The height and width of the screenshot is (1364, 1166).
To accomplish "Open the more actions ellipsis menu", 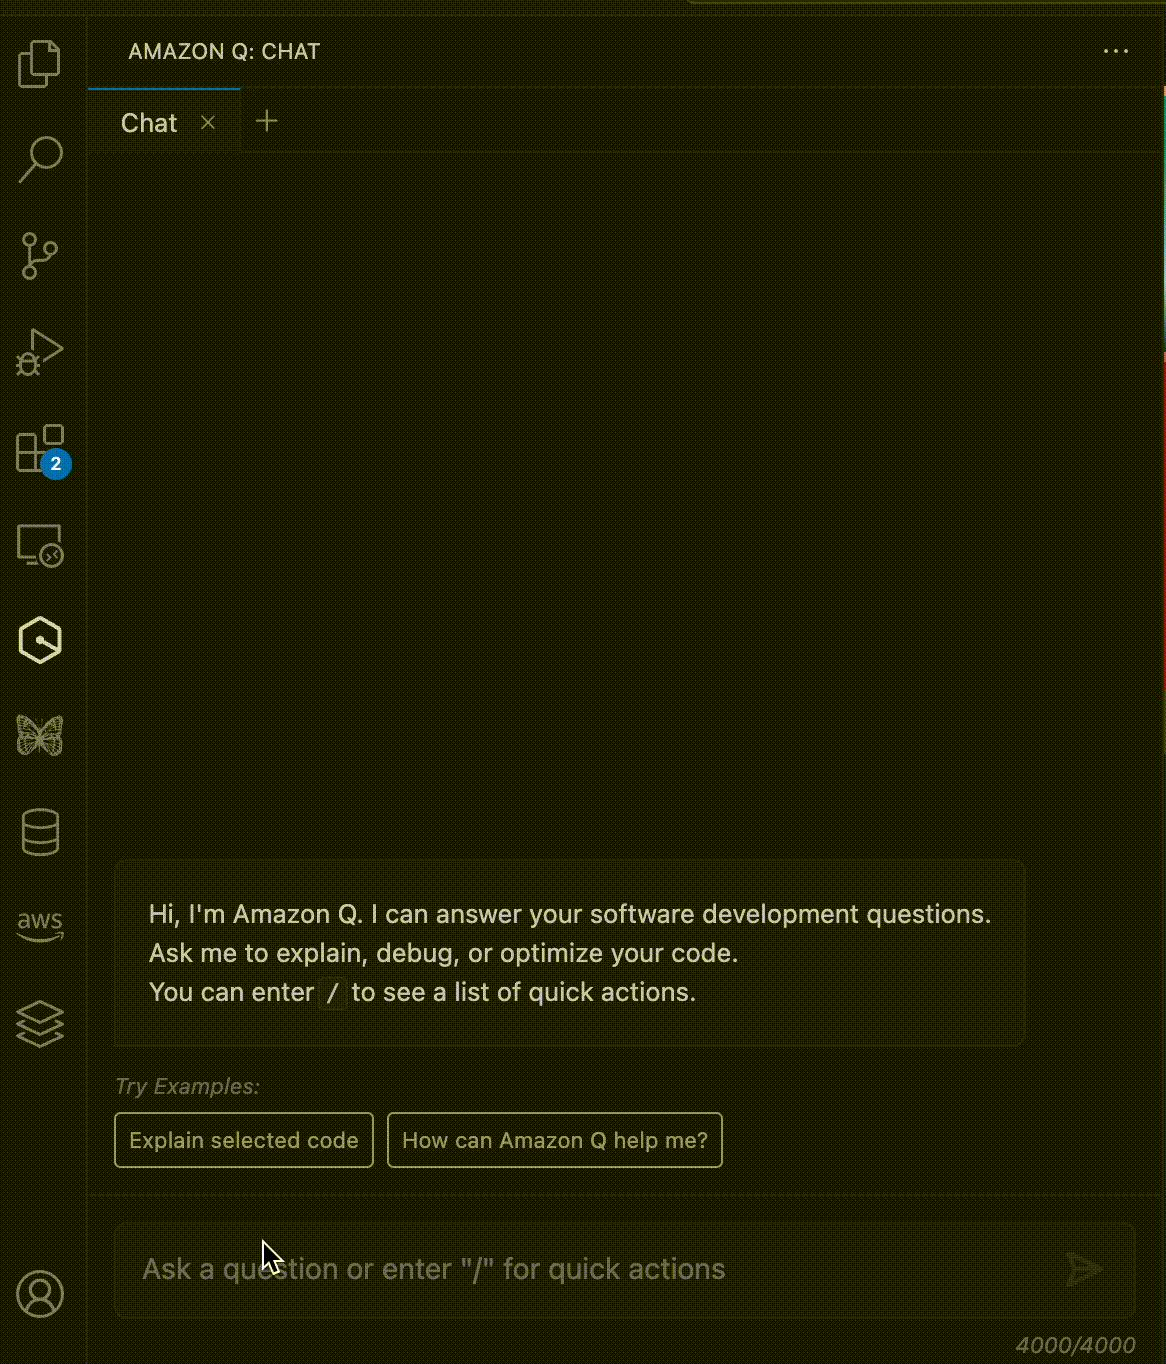I will 1114,51.
